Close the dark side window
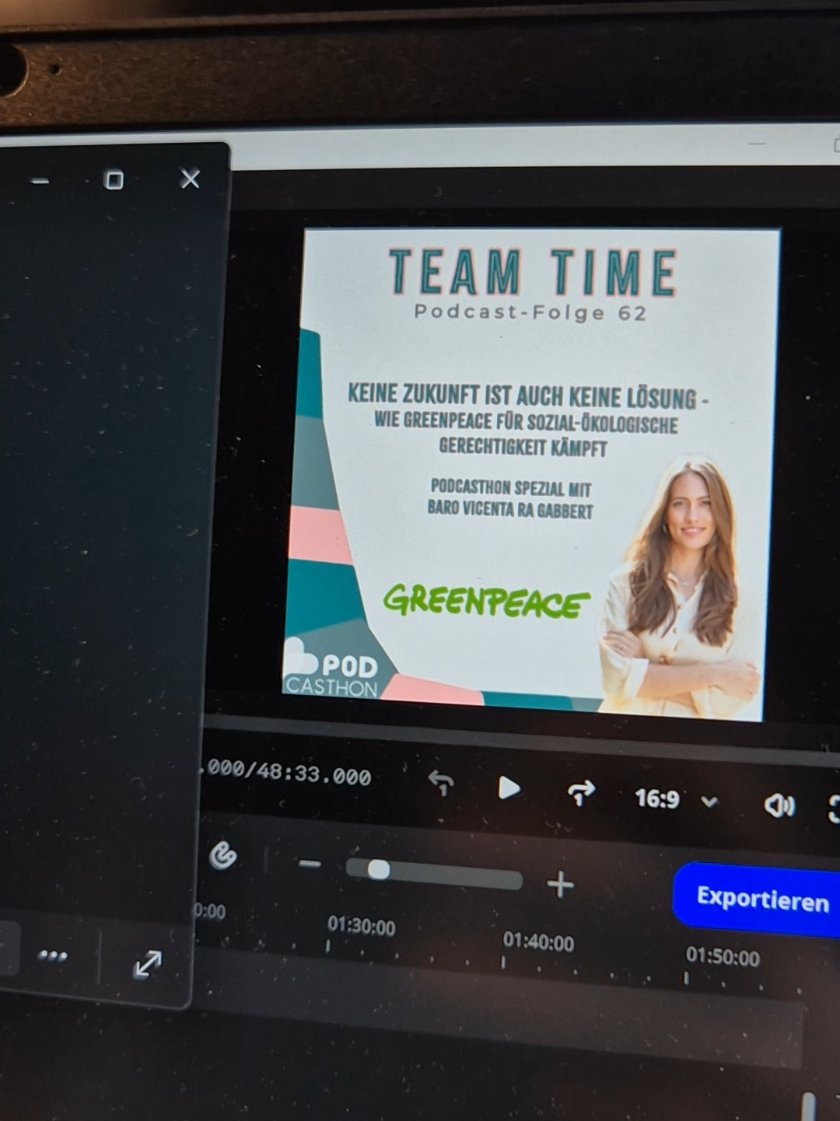 (x=189, y=178)
